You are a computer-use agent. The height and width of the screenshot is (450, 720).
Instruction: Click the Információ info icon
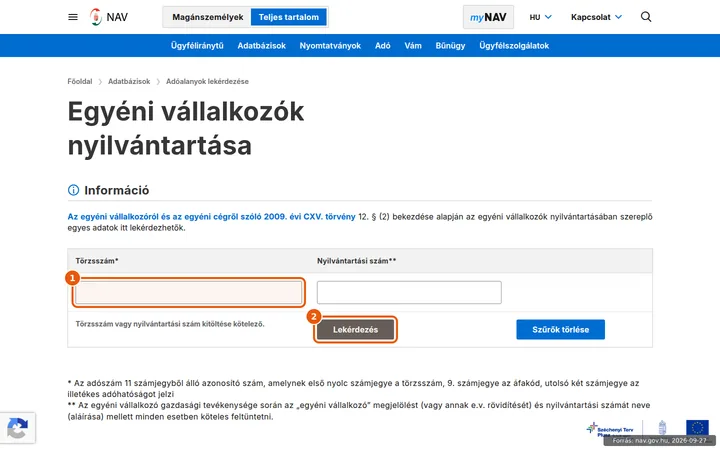[x=73, y=190]
